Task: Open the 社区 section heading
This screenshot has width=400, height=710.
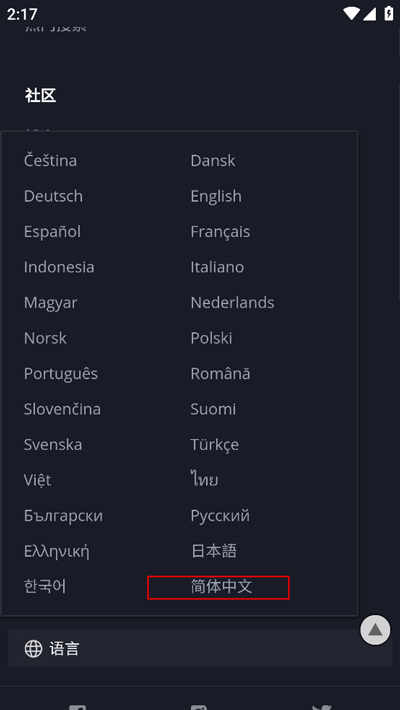Action: [41, 96]
